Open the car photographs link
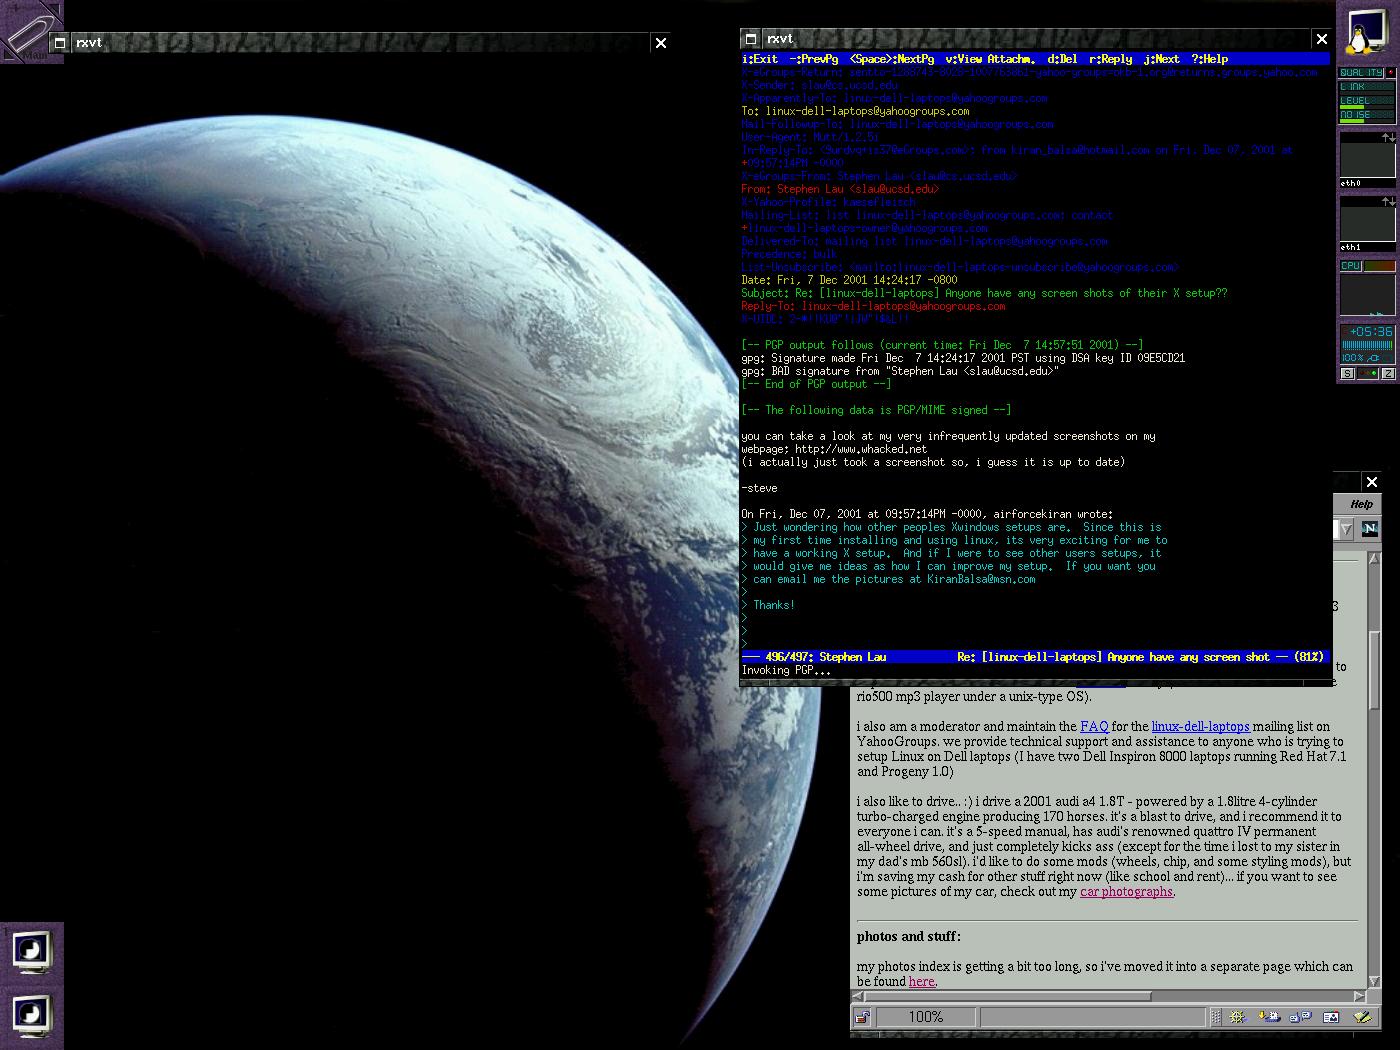The width and height of the screenshot is (1400, 1050). (1126, 891)
